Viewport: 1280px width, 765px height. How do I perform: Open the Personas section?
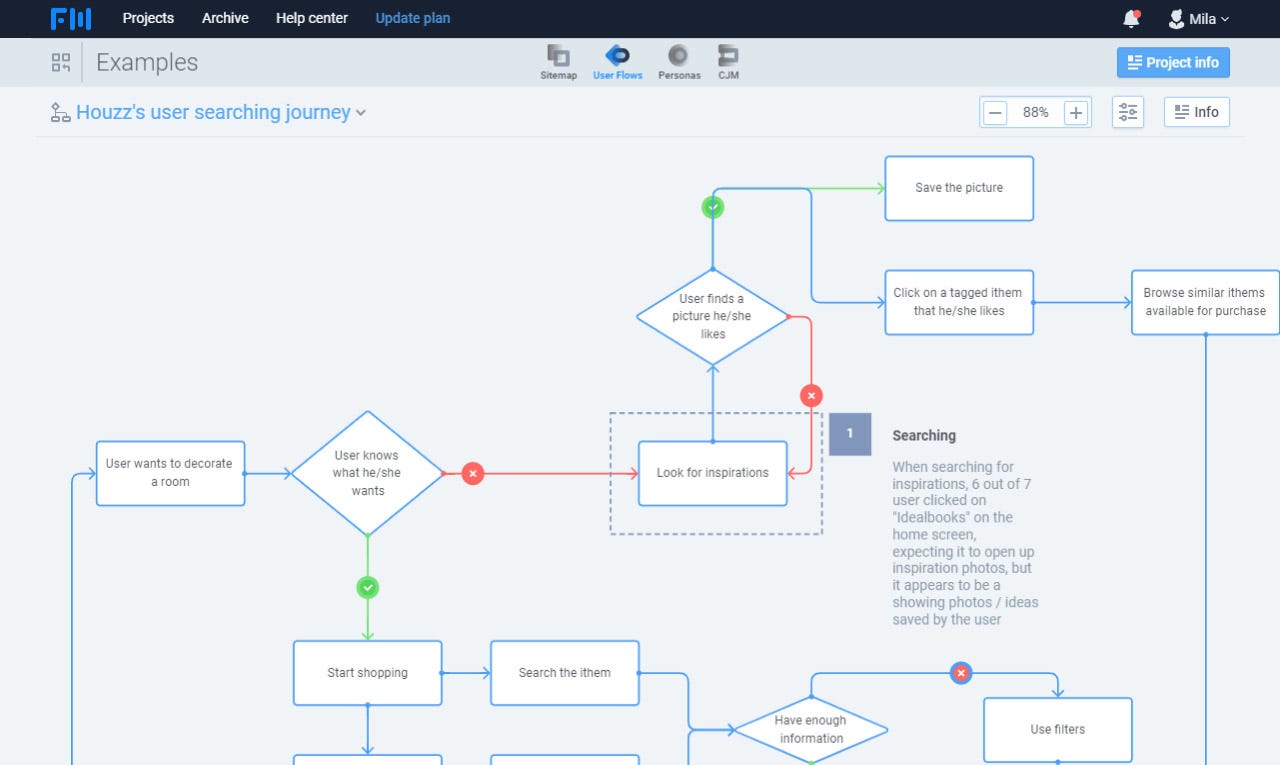pos(678,60)
